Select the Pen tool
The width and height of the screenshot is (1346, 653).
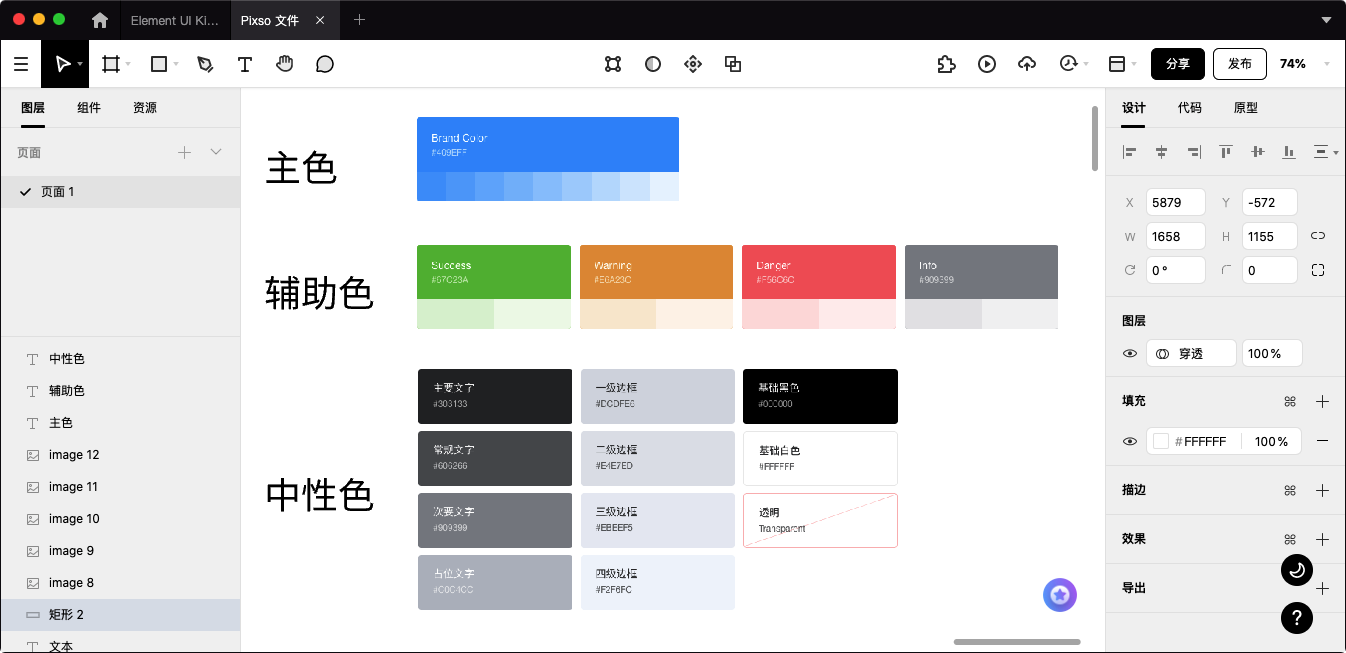tap(205, 64)
